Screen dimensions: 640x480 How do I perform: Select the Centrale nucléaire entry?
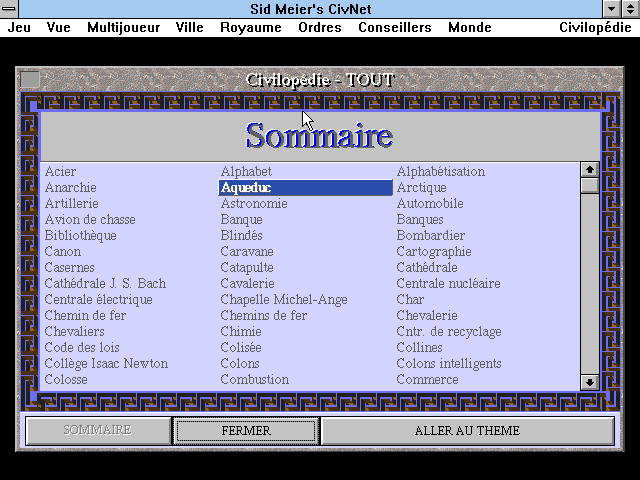click(x=448, y=283)
